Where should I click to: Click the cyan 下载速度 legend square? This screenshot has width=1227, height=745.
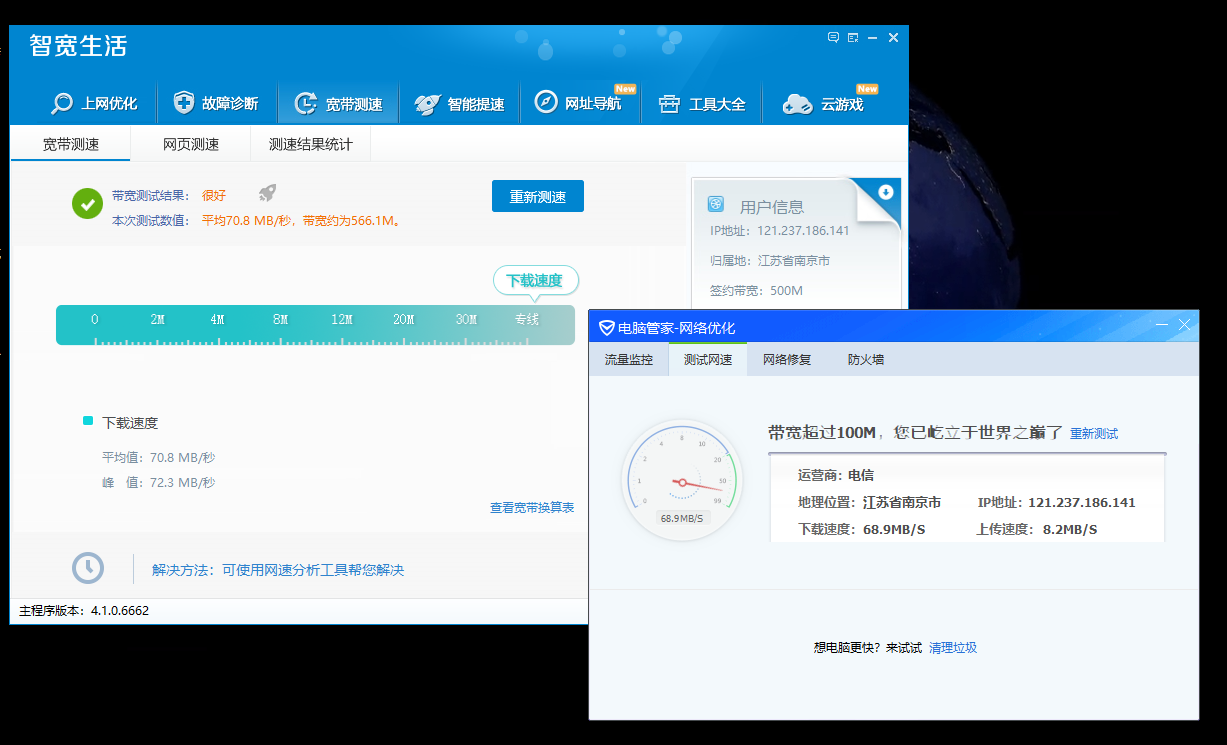click(x=88, y=421)
